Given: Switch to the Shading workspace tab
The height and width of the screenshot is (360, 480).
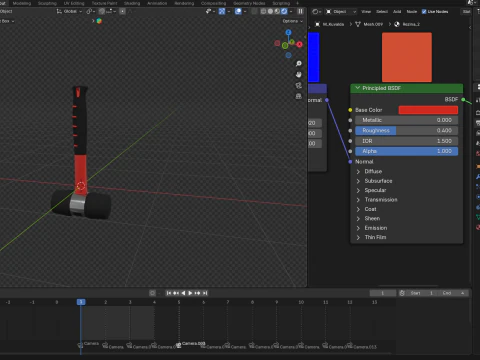Looking at the screenshot, I should tap(132, 3).
